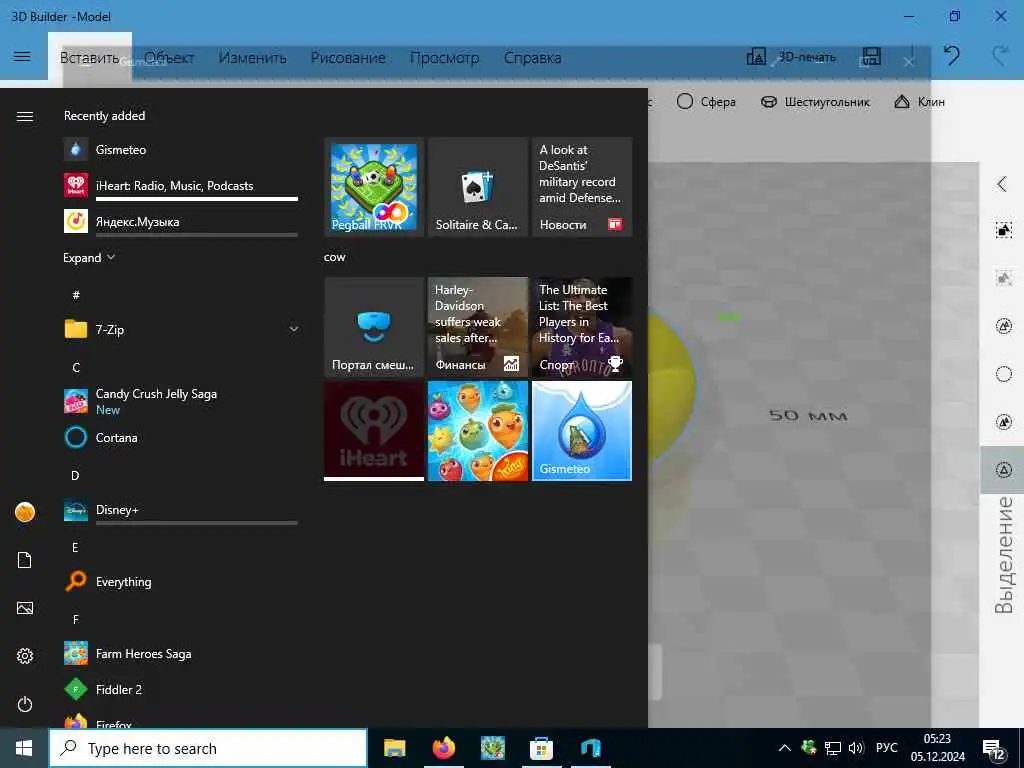Open Gismeteo in Recently added list
This screenshot has height=768, width=1024.
coord(121,150)
